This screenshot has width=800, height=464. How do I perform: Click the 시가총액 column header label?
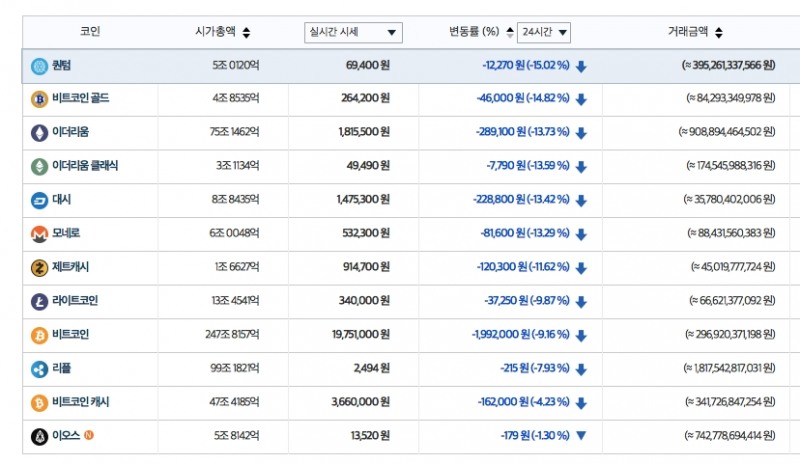[x=215, y=32]
